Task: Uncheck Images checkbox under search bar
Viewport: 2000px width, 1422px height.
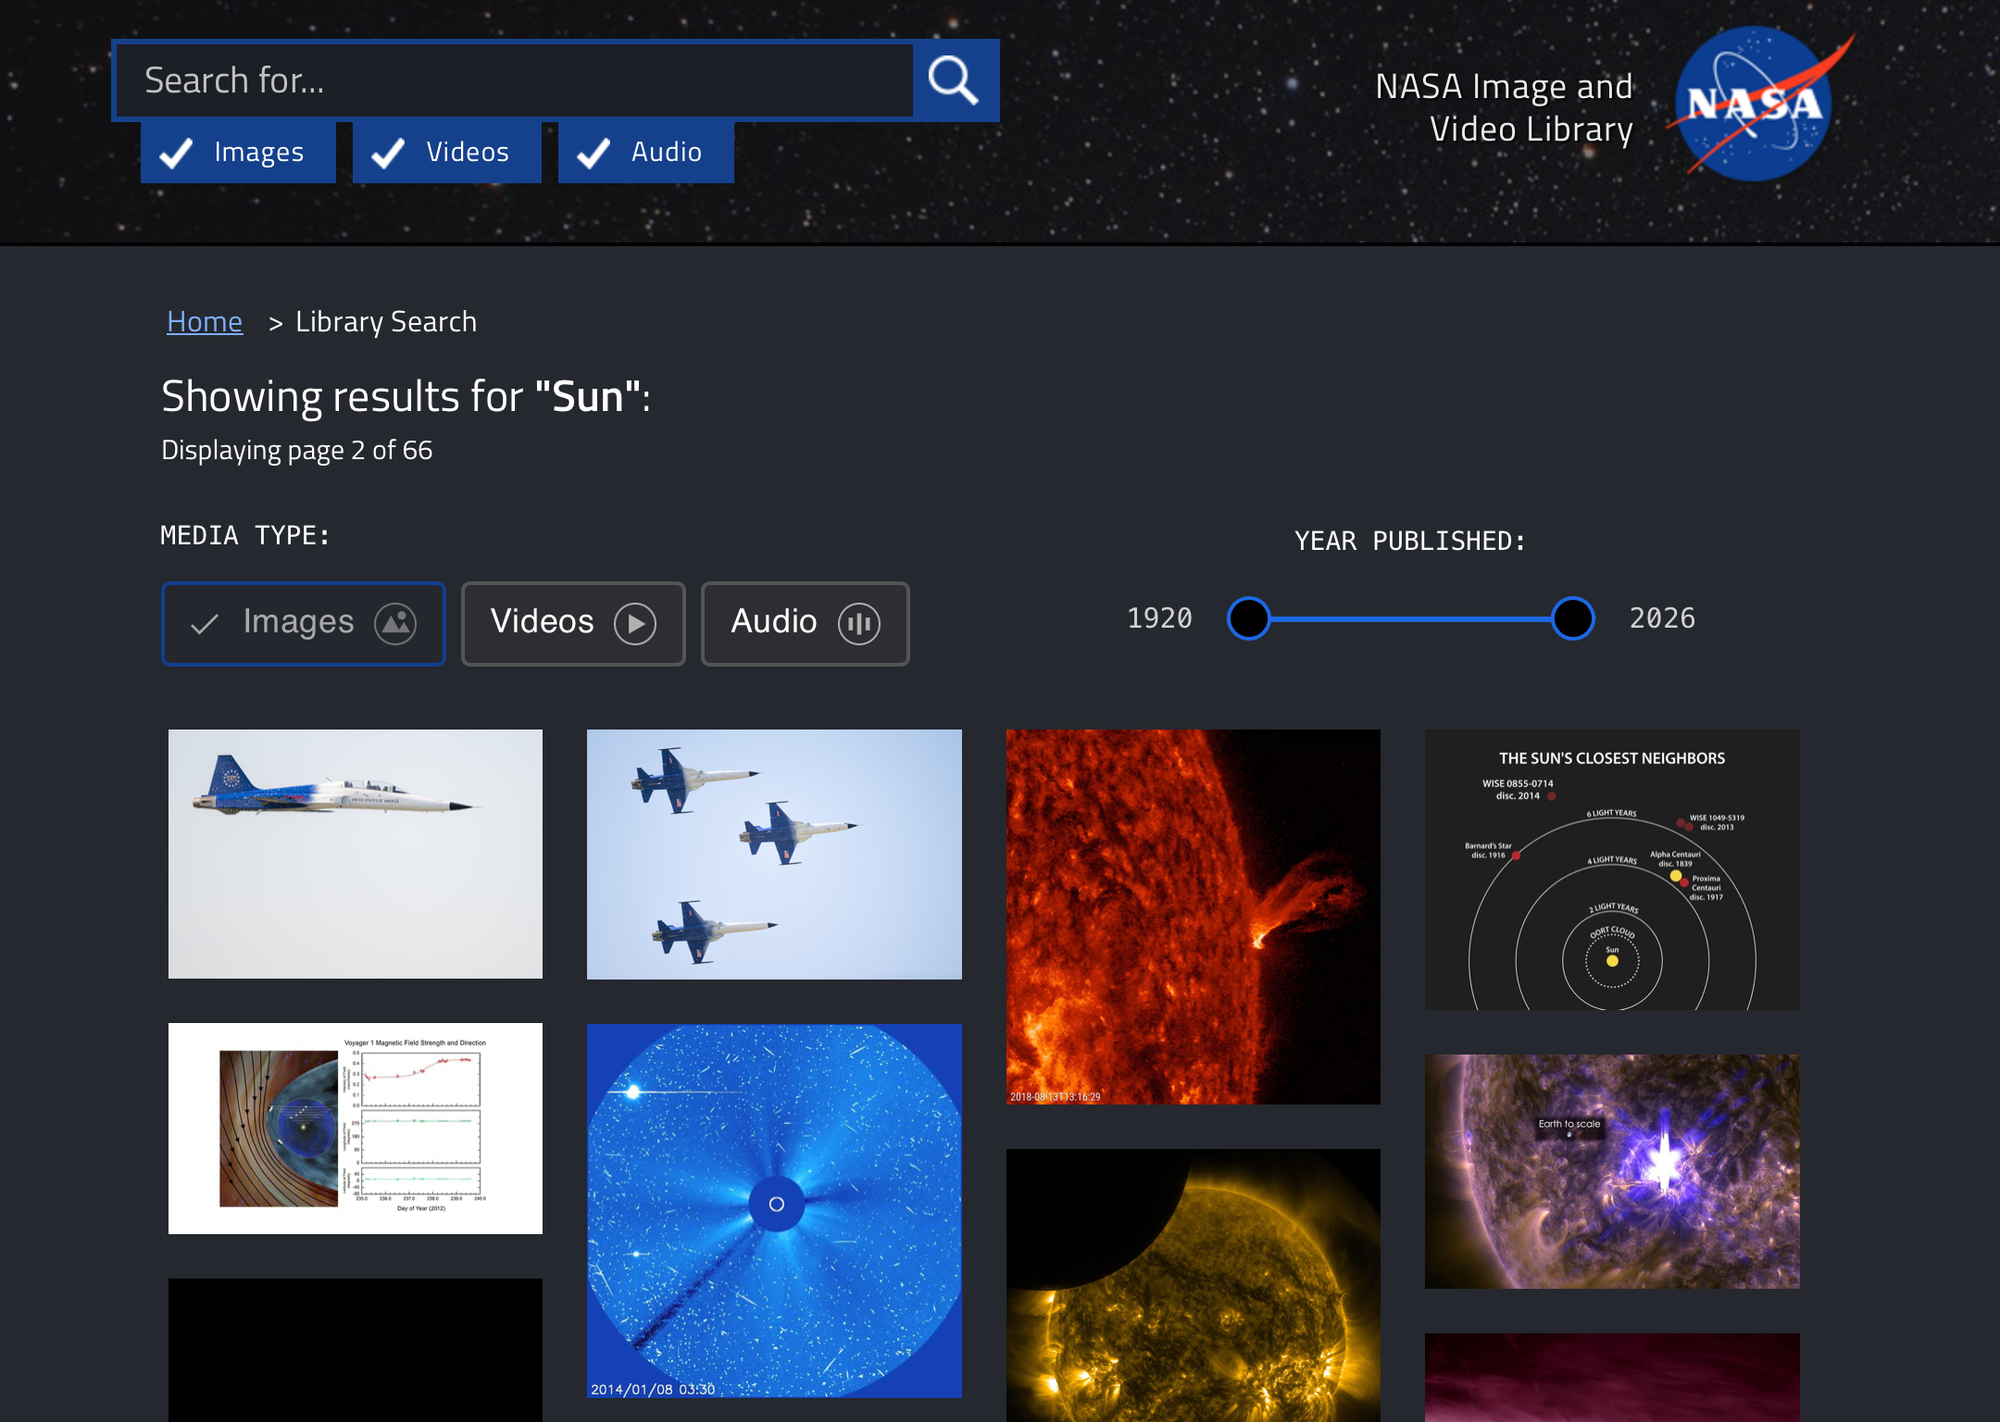Action: coord(238,152)
